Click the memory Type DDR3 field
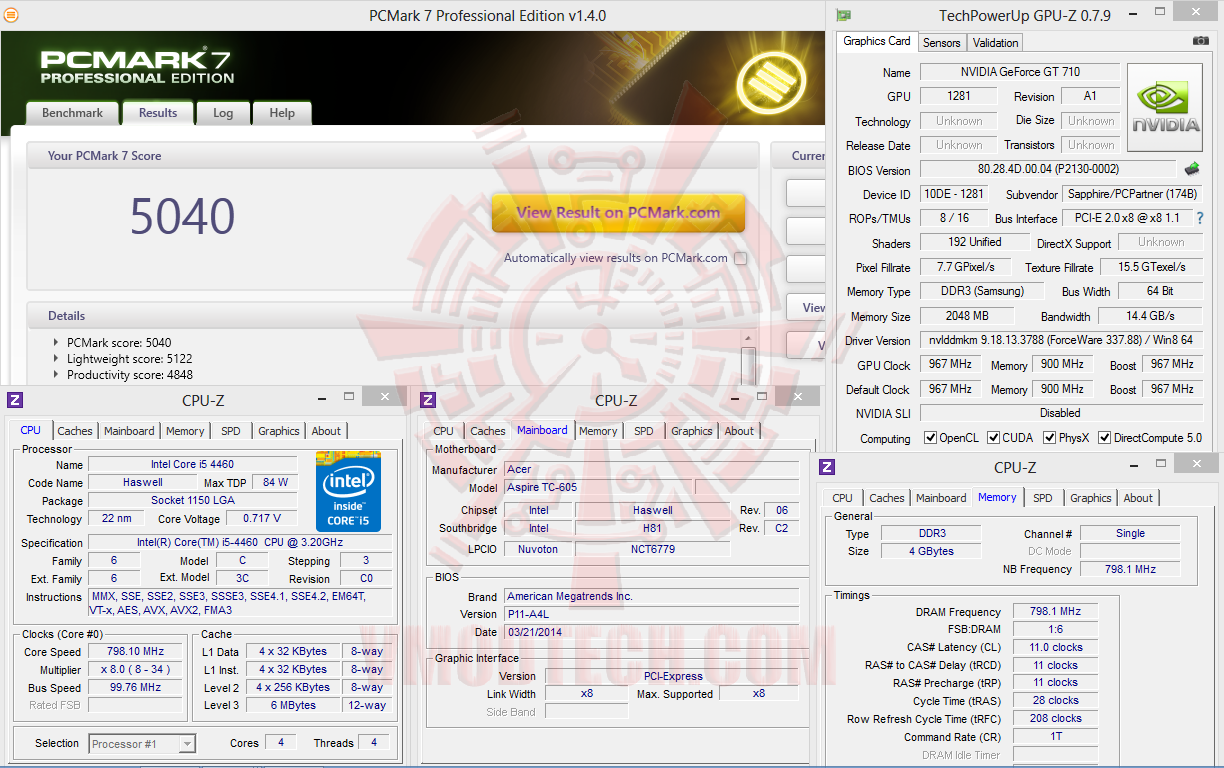This screenshot has width=1224, height=768. 931,534
